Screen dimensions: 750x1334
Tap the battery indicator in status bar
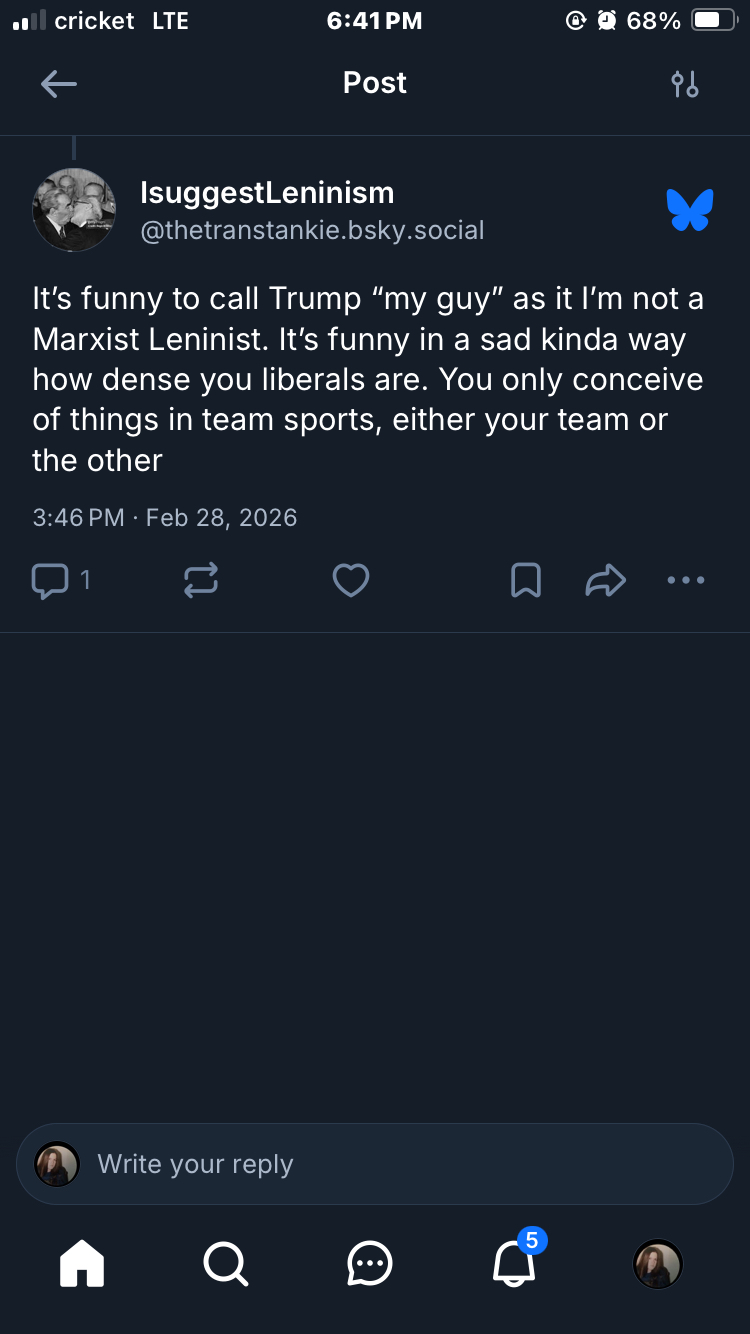click(713, 21)
